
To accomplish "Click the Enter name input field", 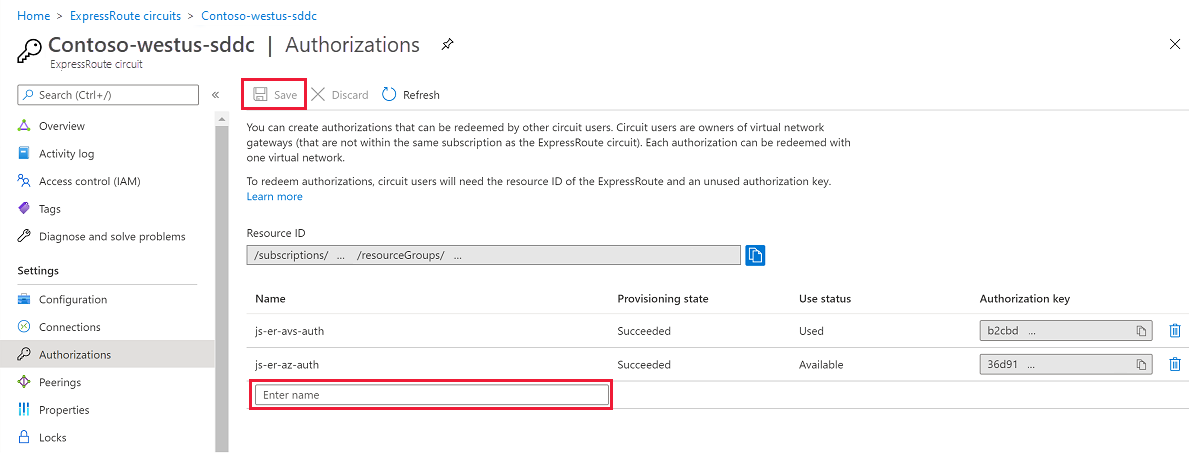I will coord(431,395).
